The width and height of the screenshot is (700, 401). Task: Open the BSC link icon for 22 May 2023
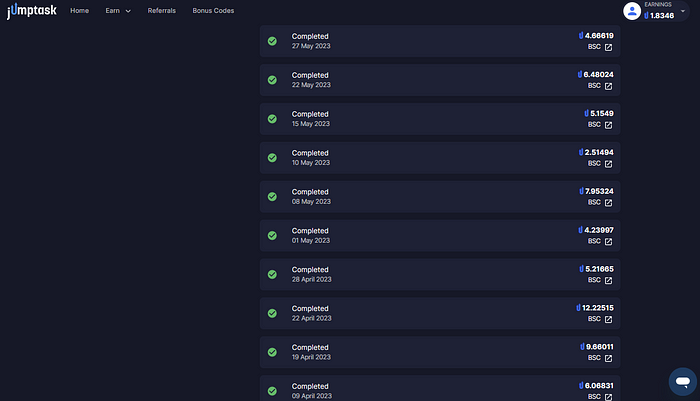coord(608,86)
